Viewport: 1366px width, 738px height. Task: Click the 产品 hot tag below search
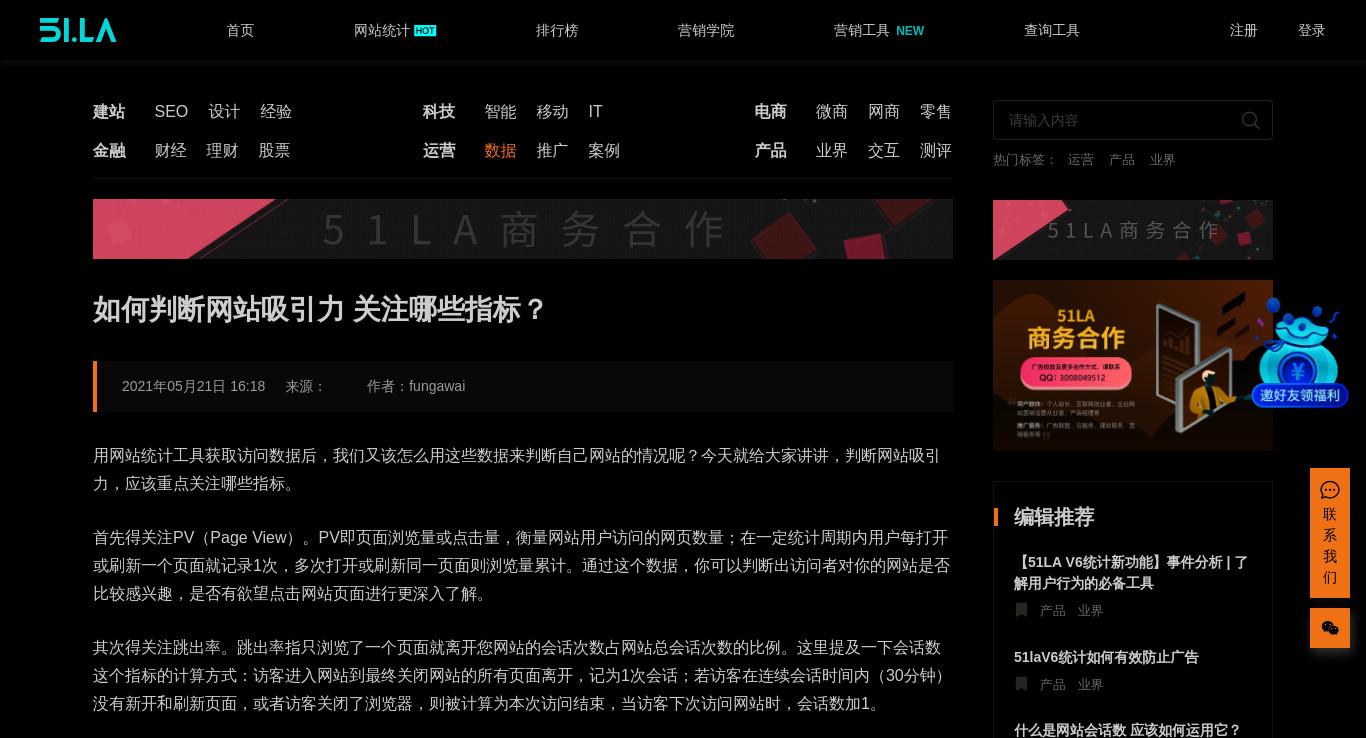point(1122,160)
